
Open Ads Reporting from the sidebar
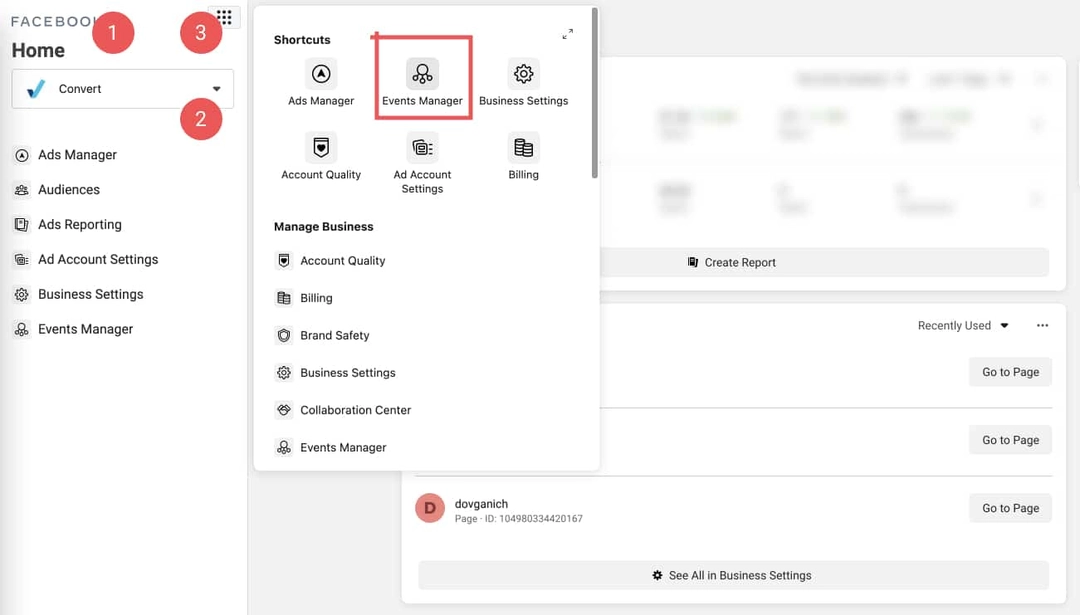[x=79, y=225]
